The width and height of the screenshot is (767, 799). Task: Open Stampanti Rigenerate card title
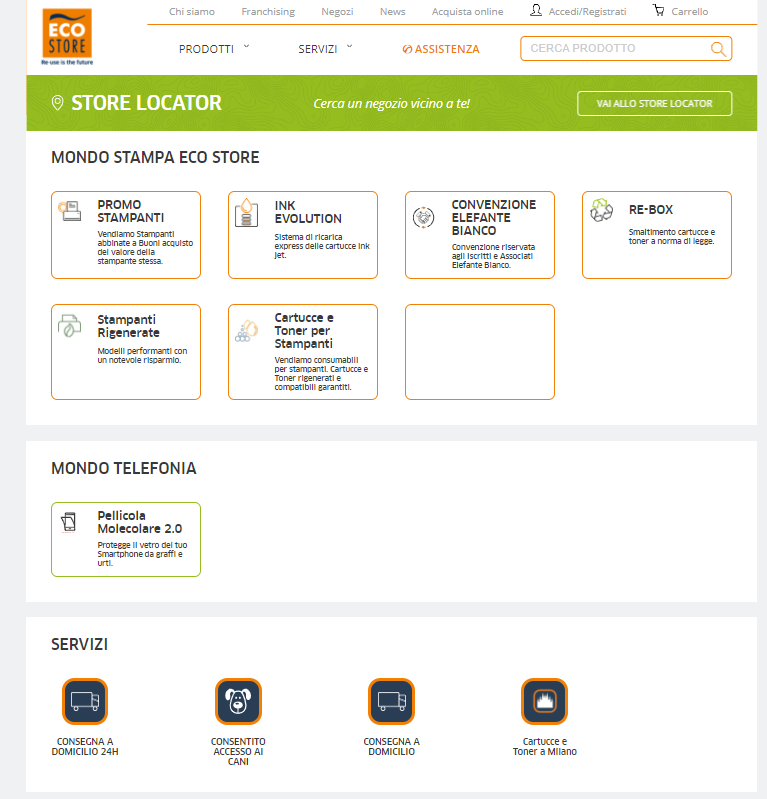pos(128,326)
